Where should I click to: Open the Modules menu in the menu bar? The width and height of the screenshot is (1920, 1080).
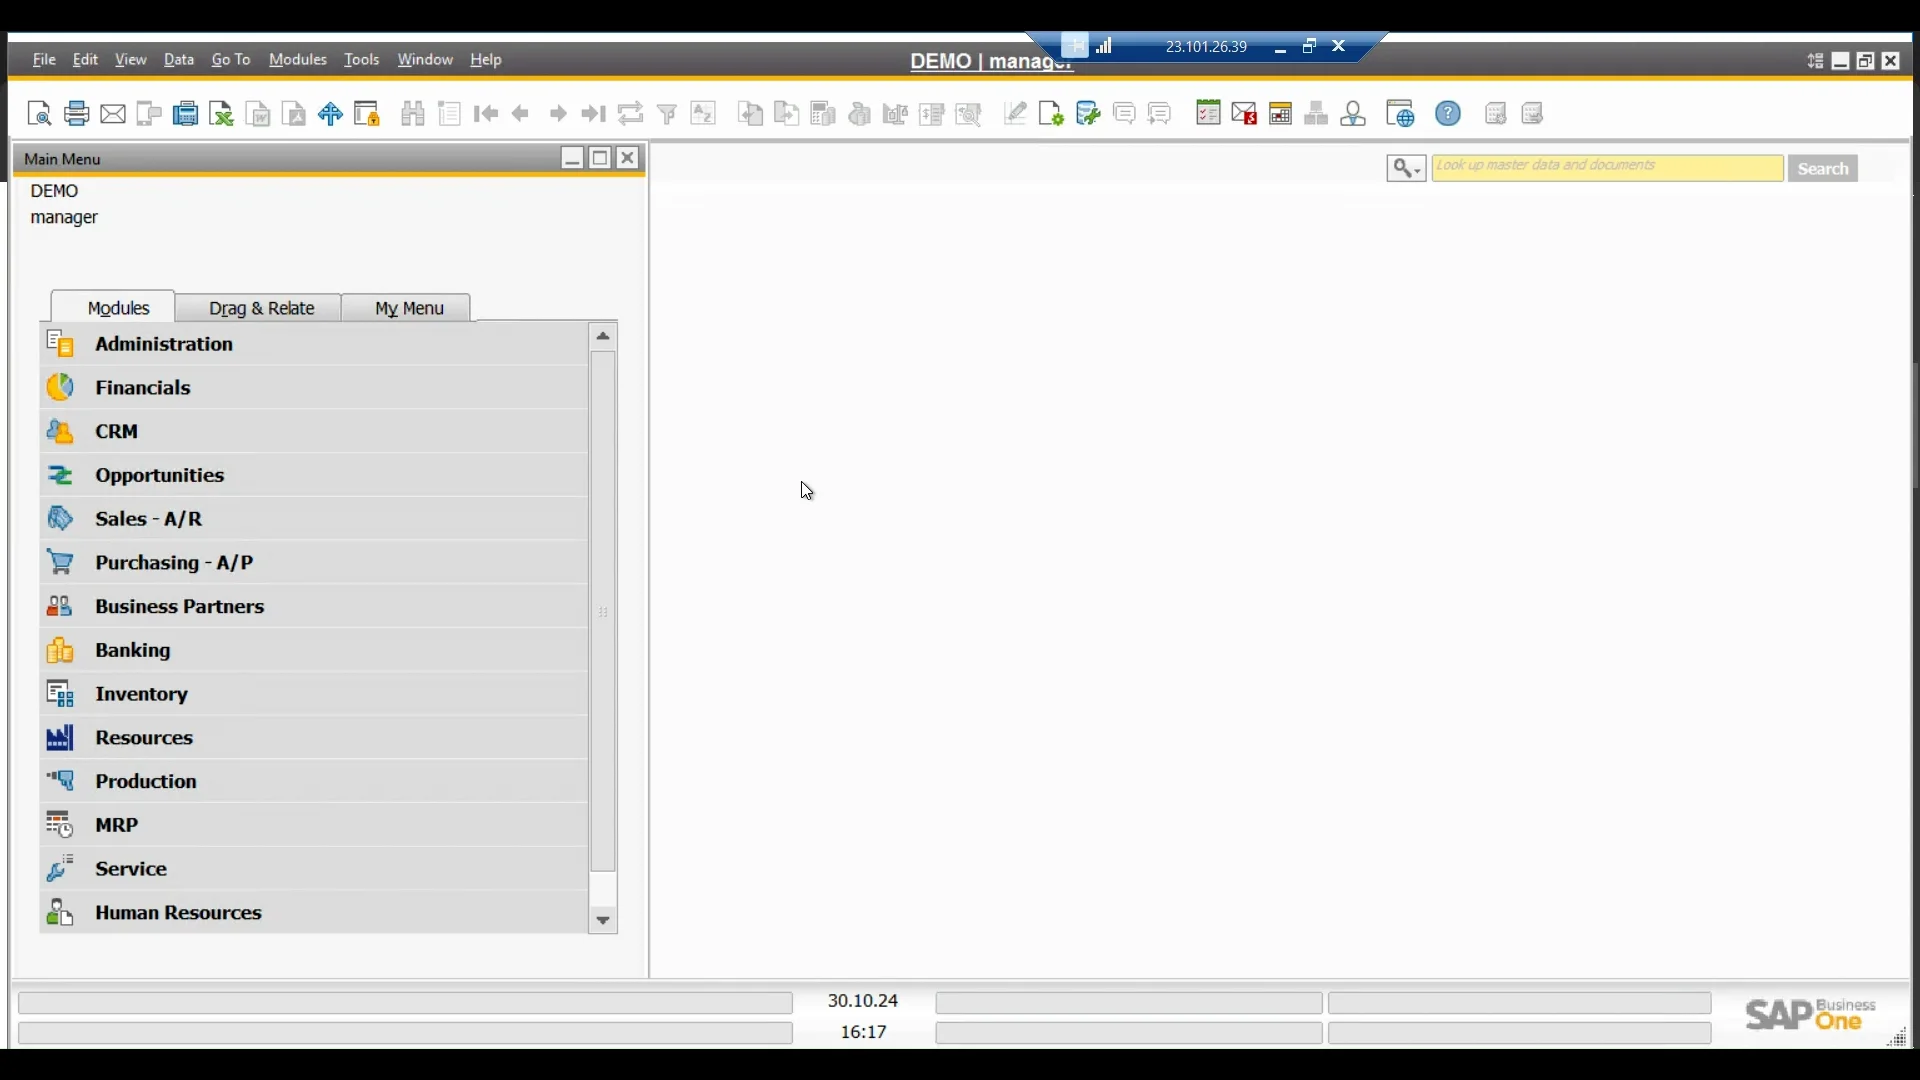click(297, 60)
